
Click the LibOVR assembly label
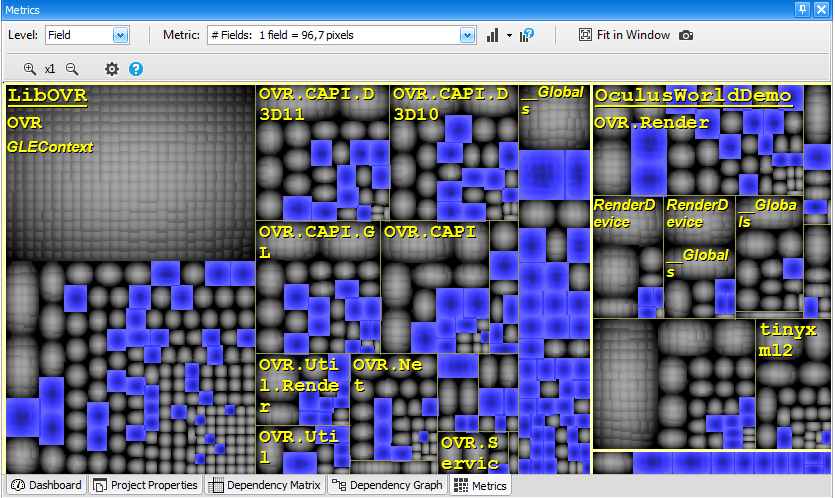[47, 96]
